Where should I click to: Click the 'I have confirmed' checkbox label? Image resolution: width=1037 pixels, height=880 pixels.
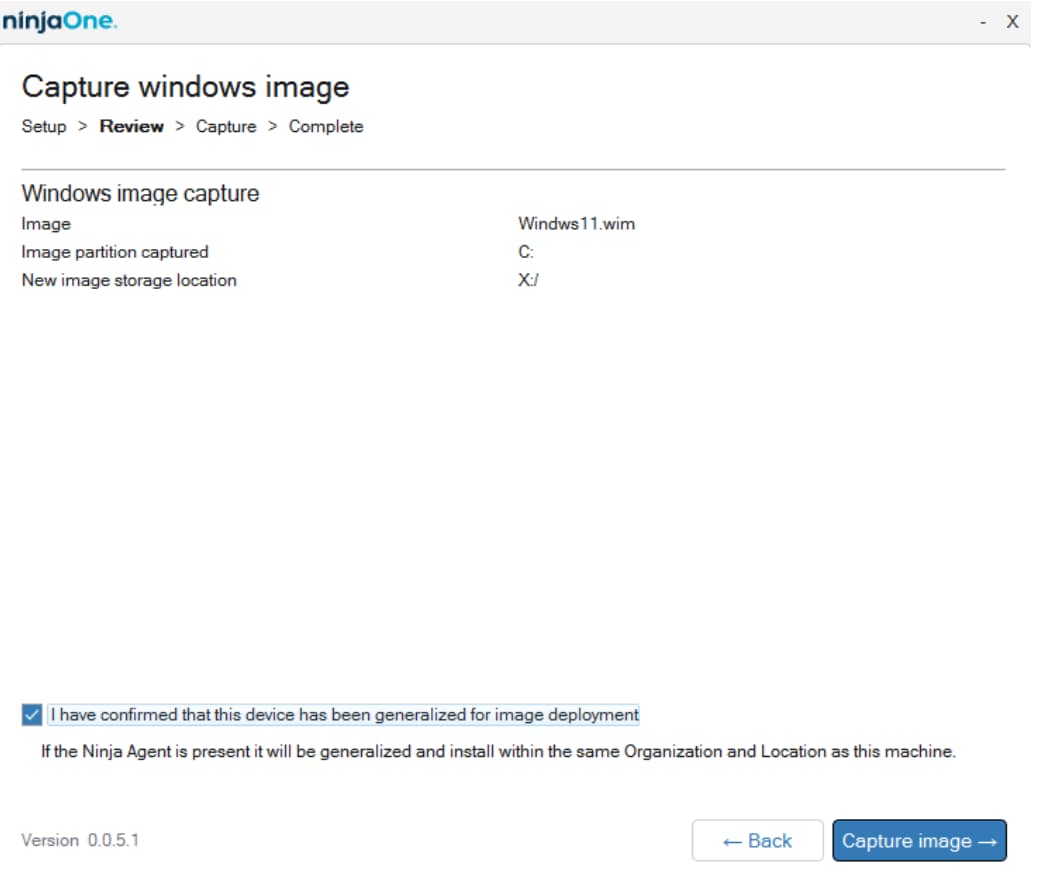344,715
